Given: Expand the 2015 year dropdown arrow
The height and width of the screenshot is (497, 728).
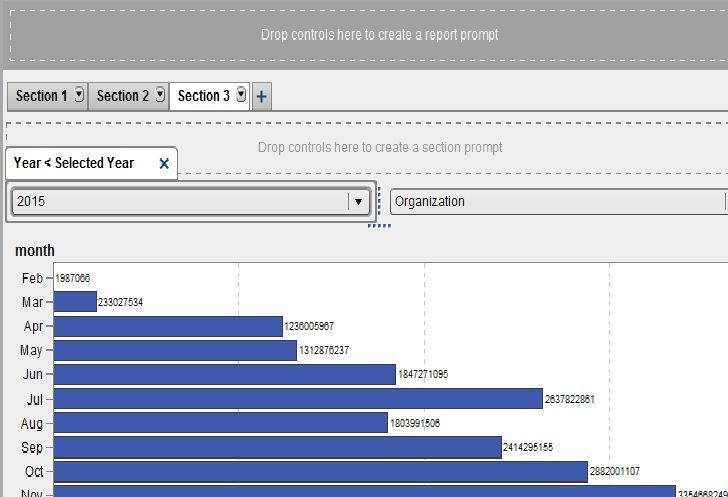Looking at the screenshot, I should coord(358,201).
